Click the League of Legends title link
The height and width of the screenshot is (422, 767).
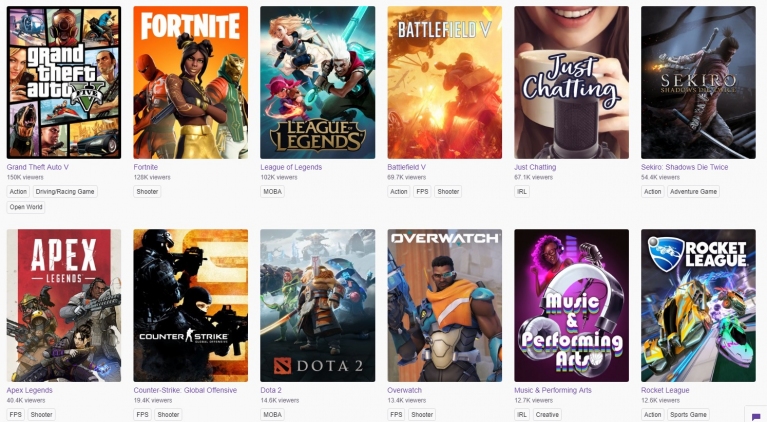[291, 167]
